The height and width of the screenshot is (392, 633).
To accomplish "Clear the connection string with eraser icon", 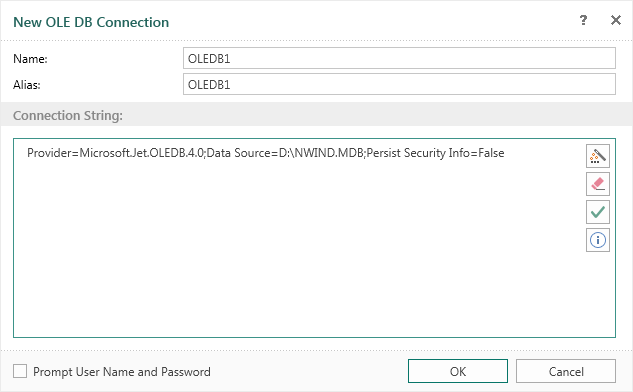I will (597, 184).
